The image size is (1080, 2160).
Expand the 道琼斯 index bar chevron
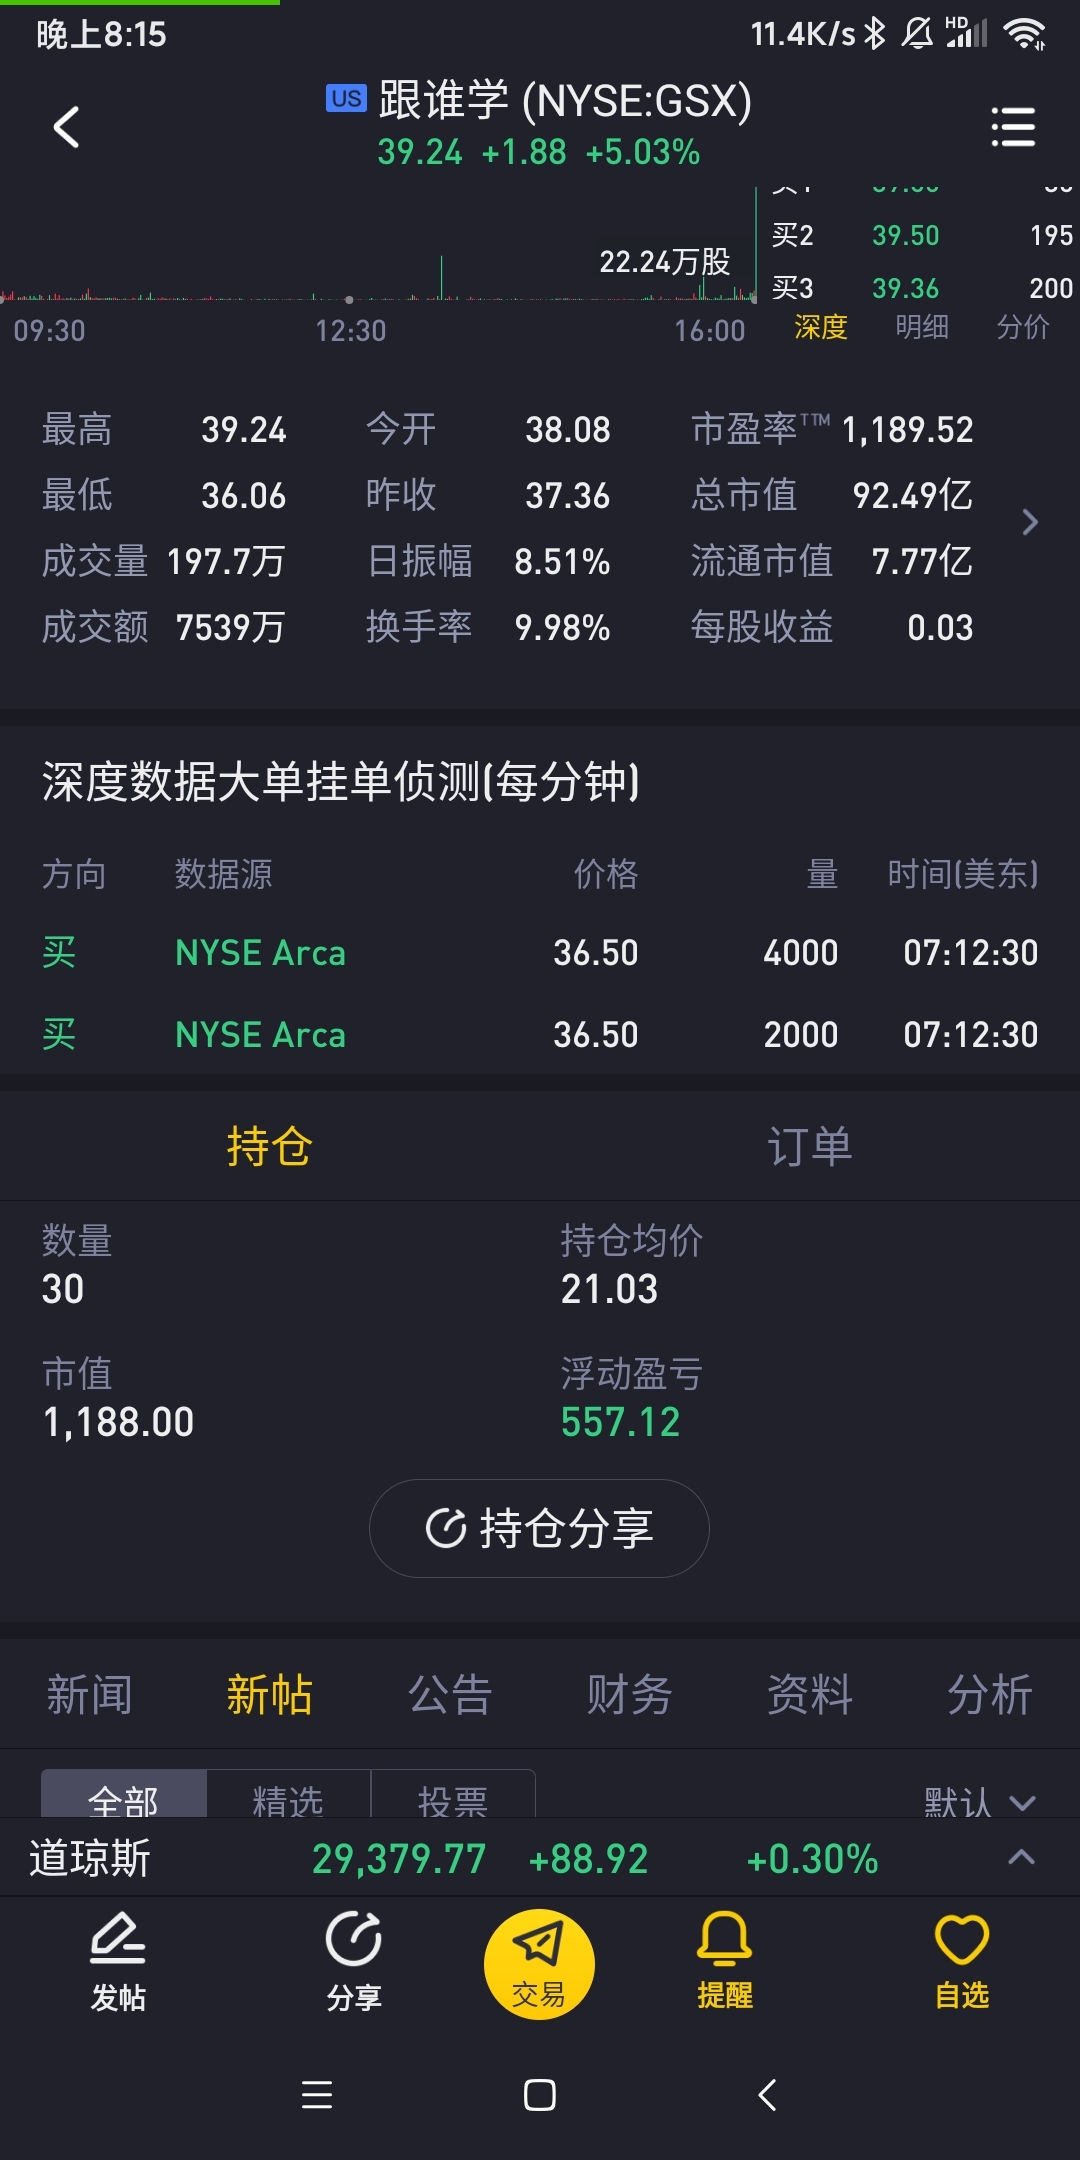tap(1021, 1858)
